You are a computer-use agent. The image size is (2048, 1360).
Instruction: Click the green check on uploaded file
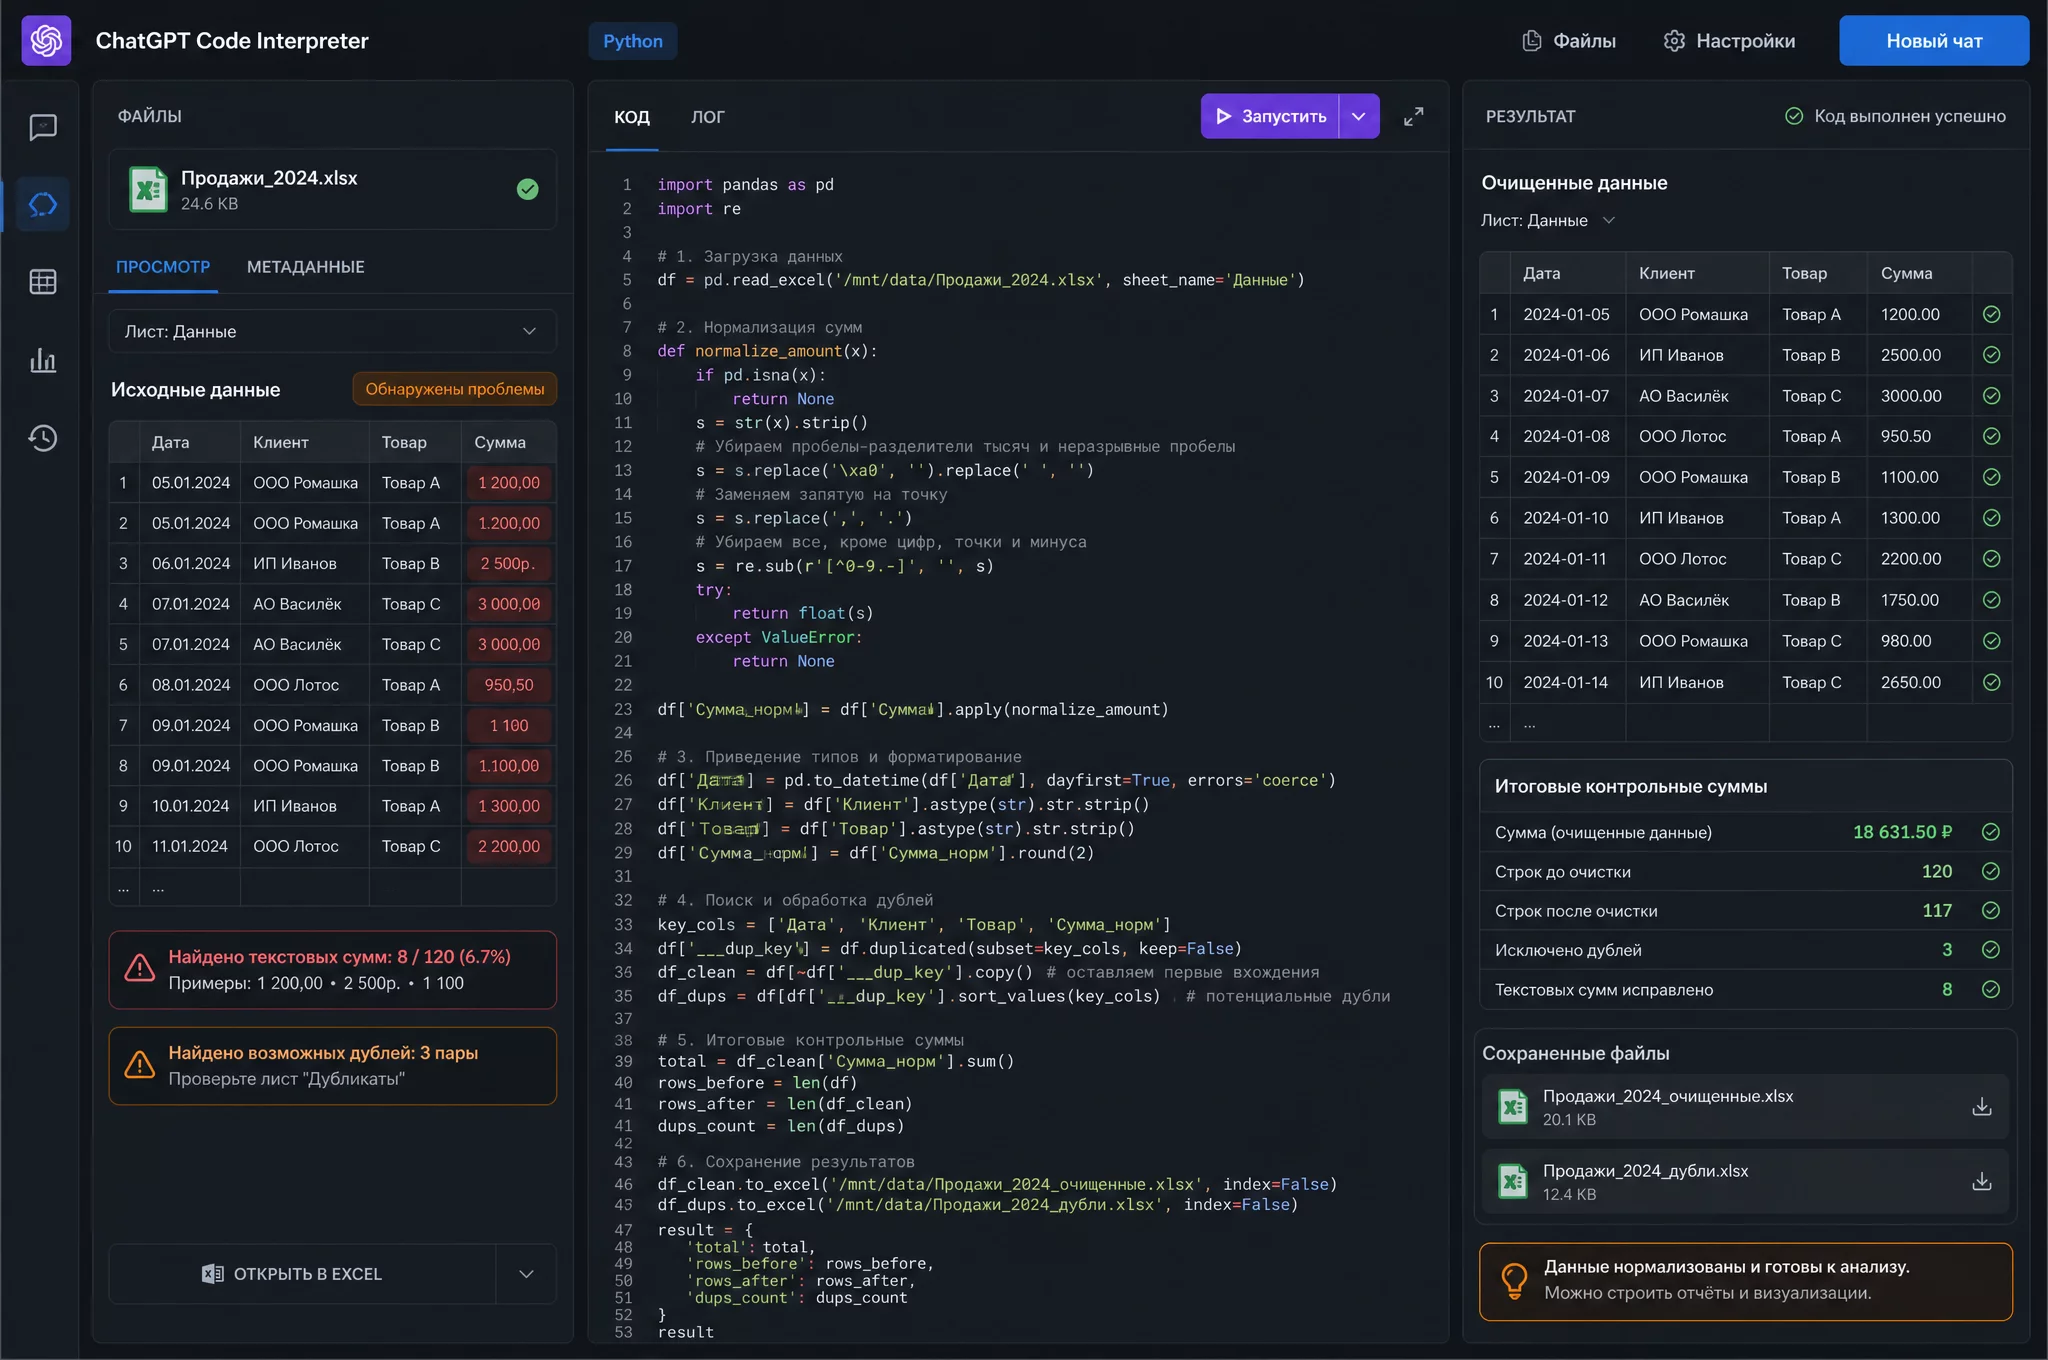click(528, 189)
